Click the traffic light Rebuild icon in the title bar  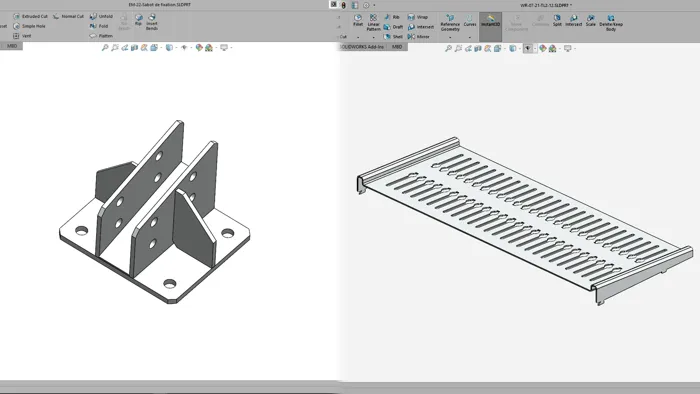click(x=343, y=5)
